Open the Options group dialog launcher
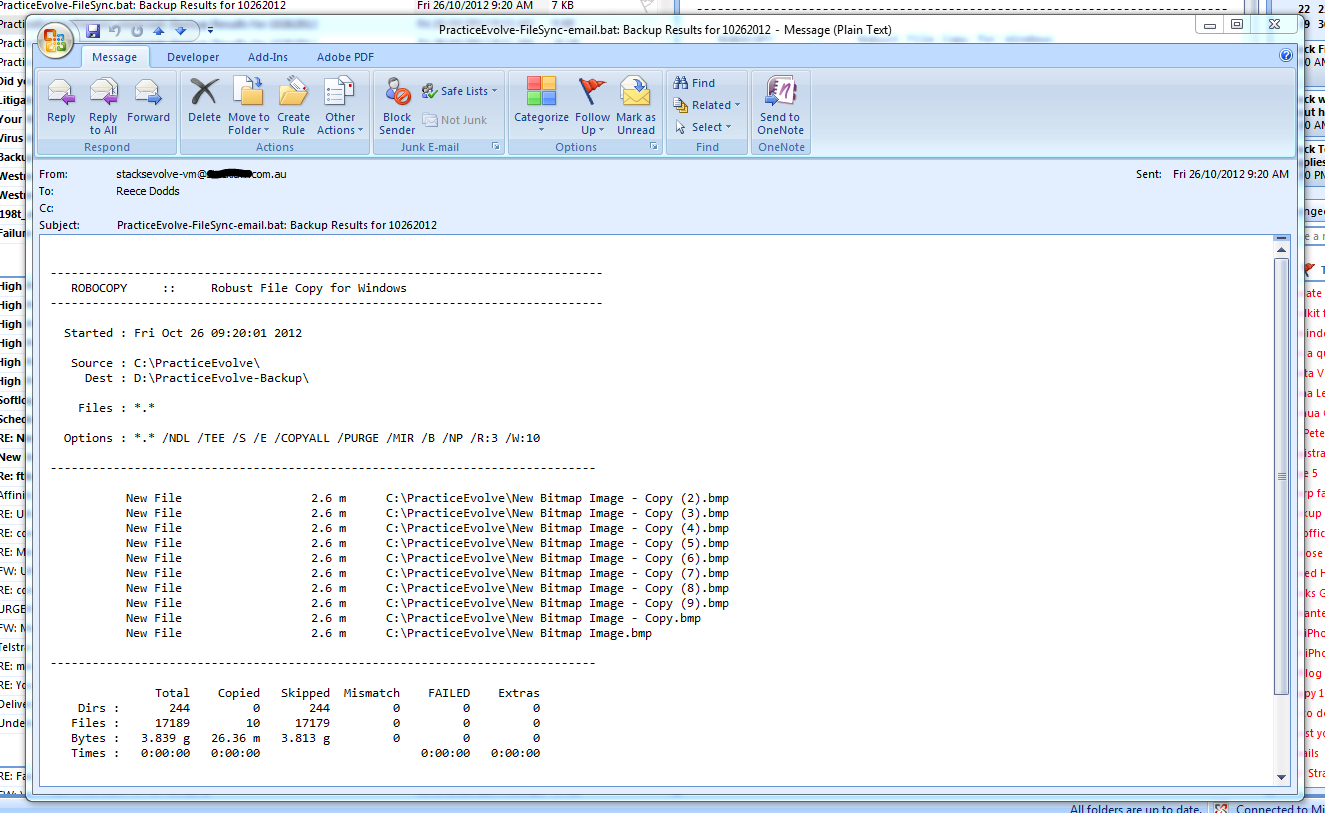Image resolution: width=1325 pixels, height=813 pixels. tap(654, 147)
